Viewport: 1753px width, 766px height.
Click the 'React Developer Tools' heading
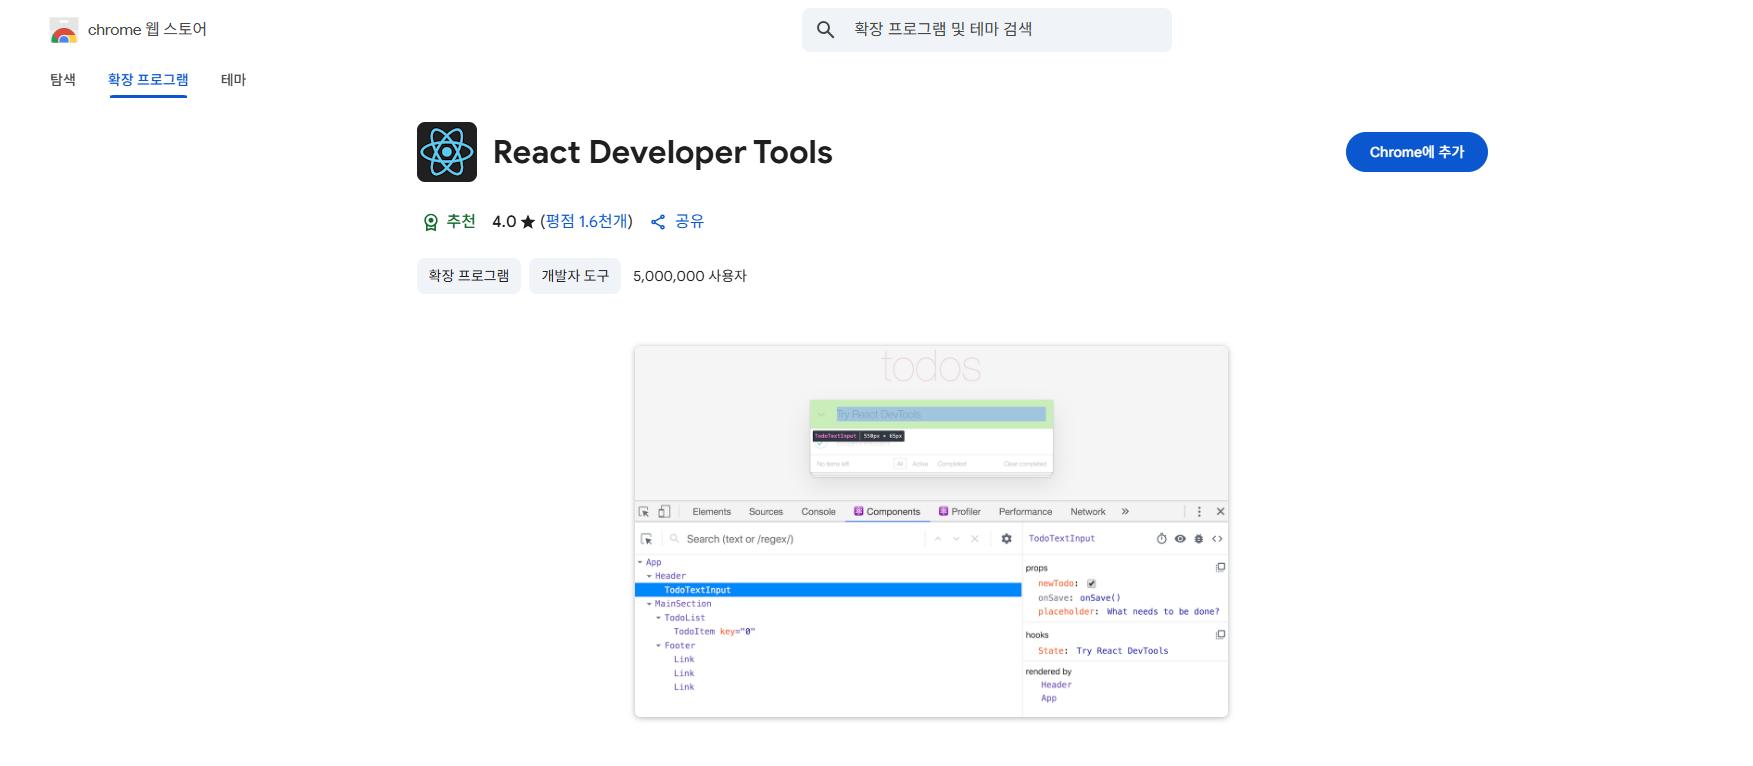pyautogui.click(x=663, y=152)
